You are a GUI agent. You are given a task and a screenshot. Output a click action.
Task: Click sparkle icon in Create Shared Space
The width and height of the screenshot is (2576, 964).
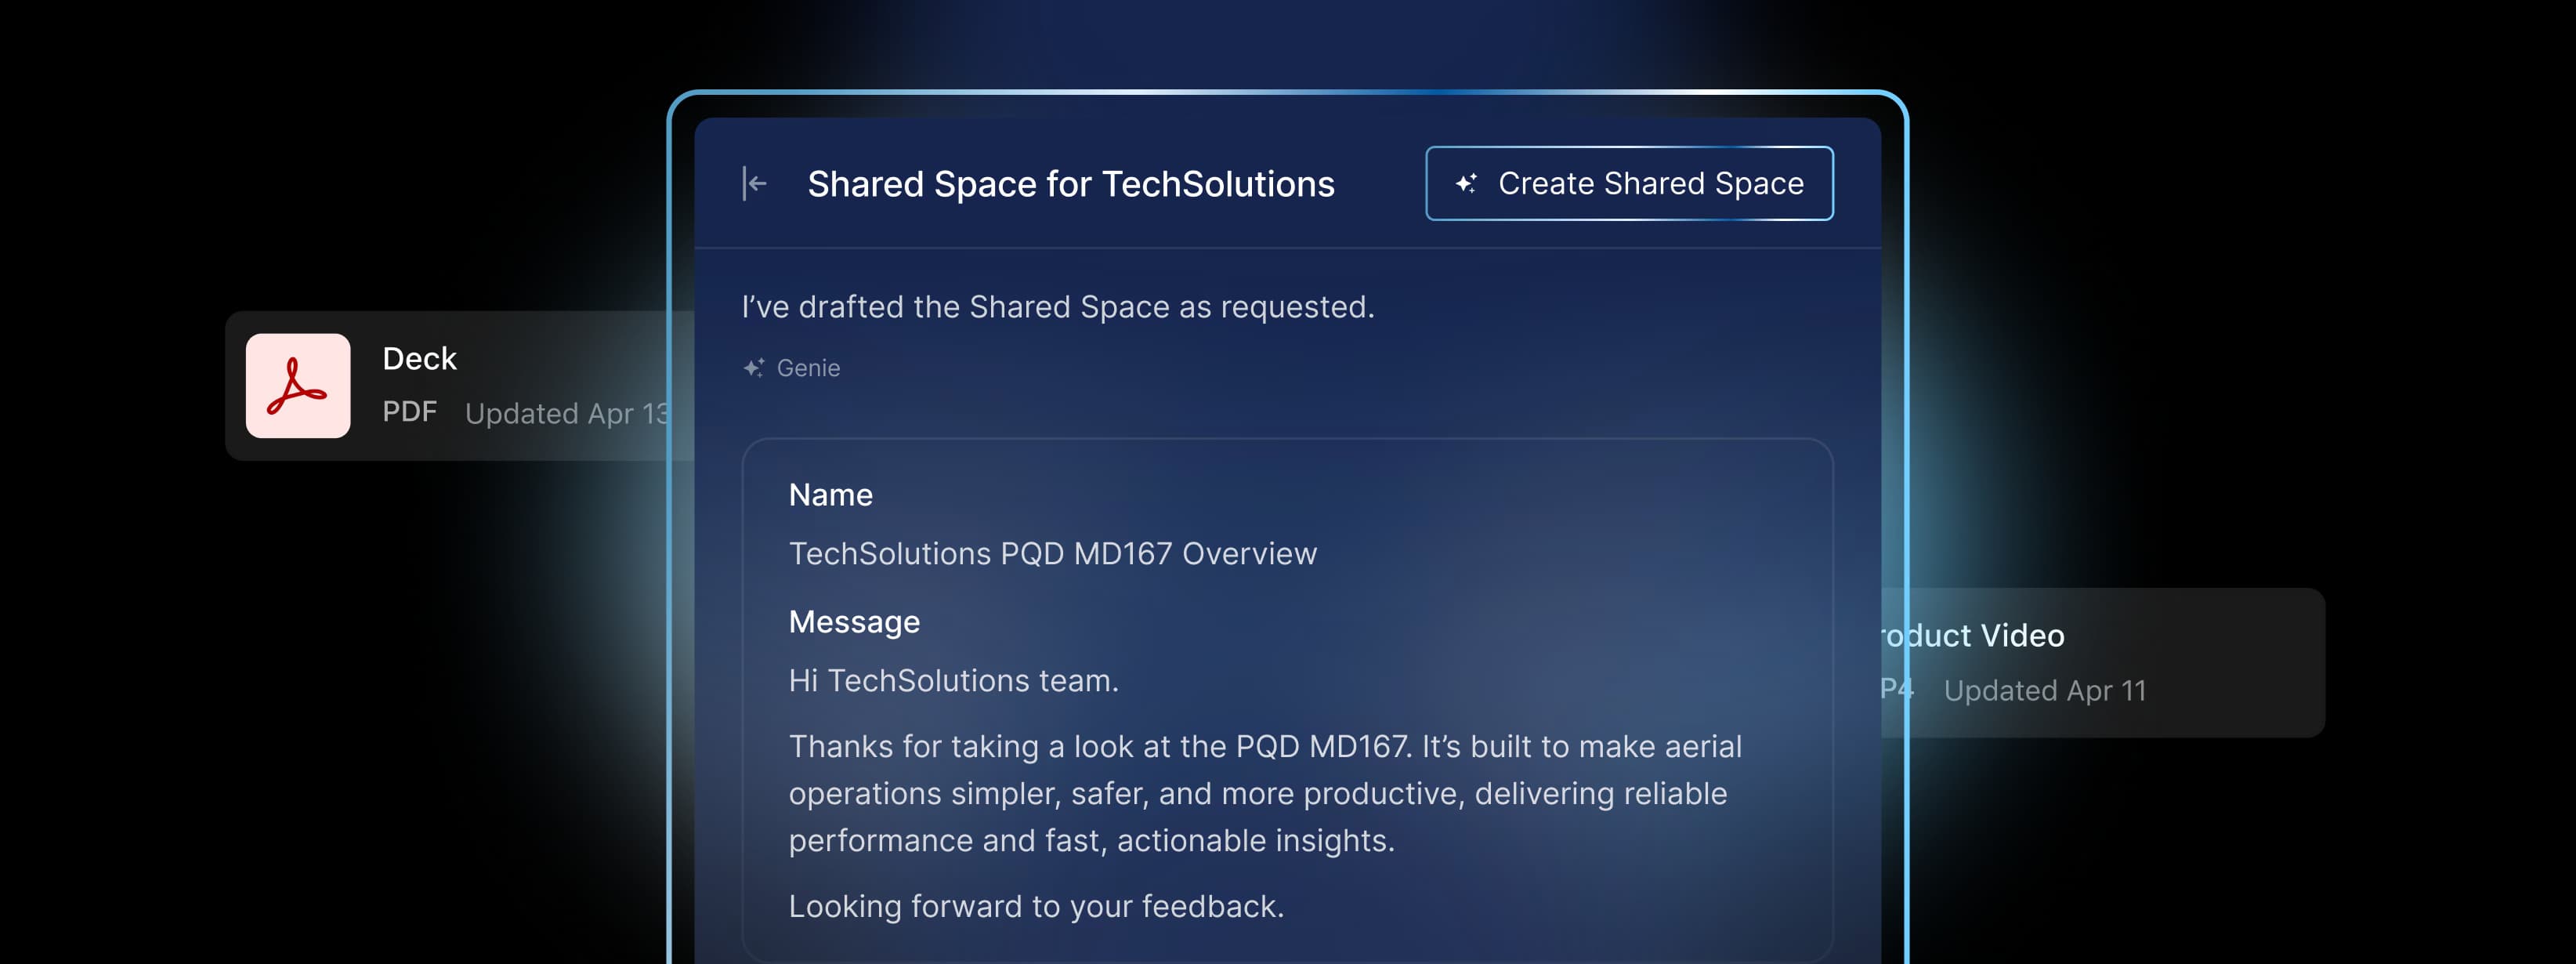coord(1466,184)
